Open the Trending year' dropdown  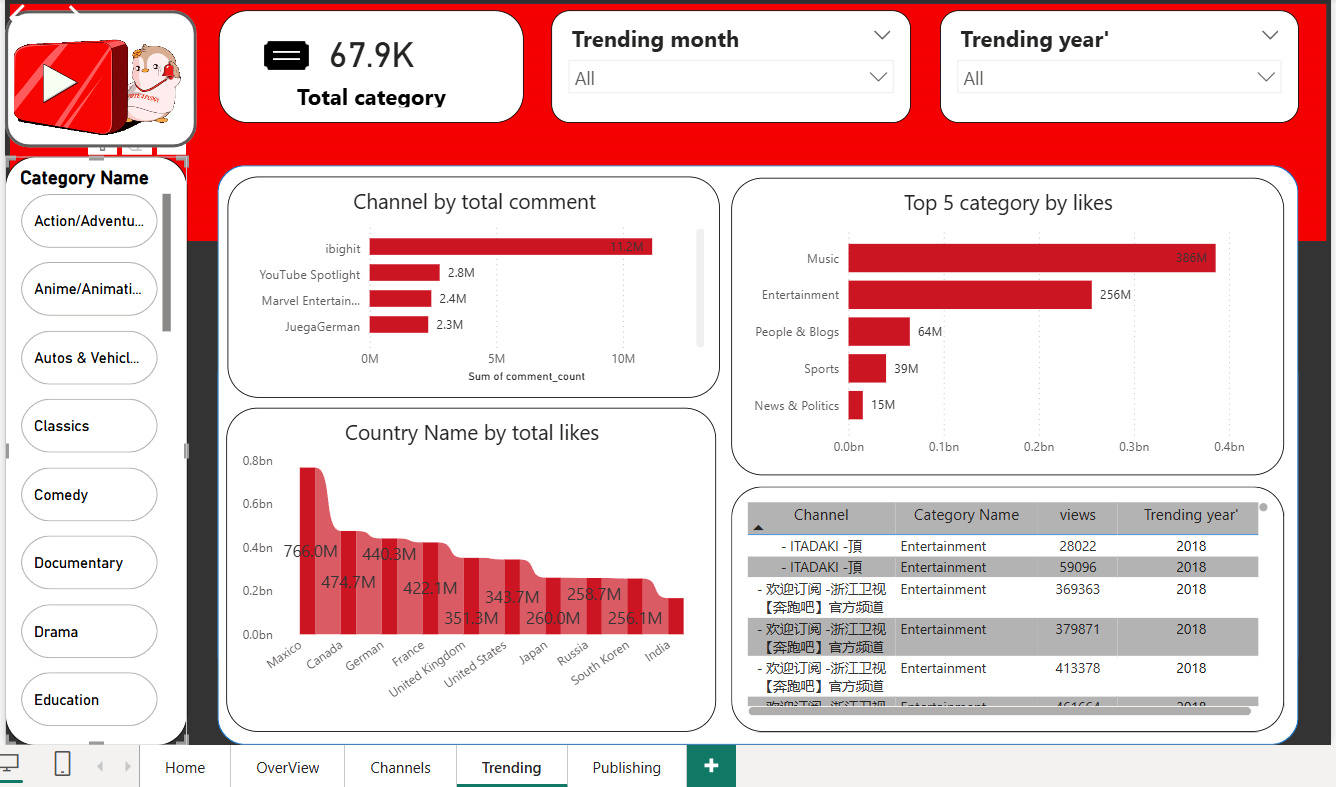click(1269, 35)
